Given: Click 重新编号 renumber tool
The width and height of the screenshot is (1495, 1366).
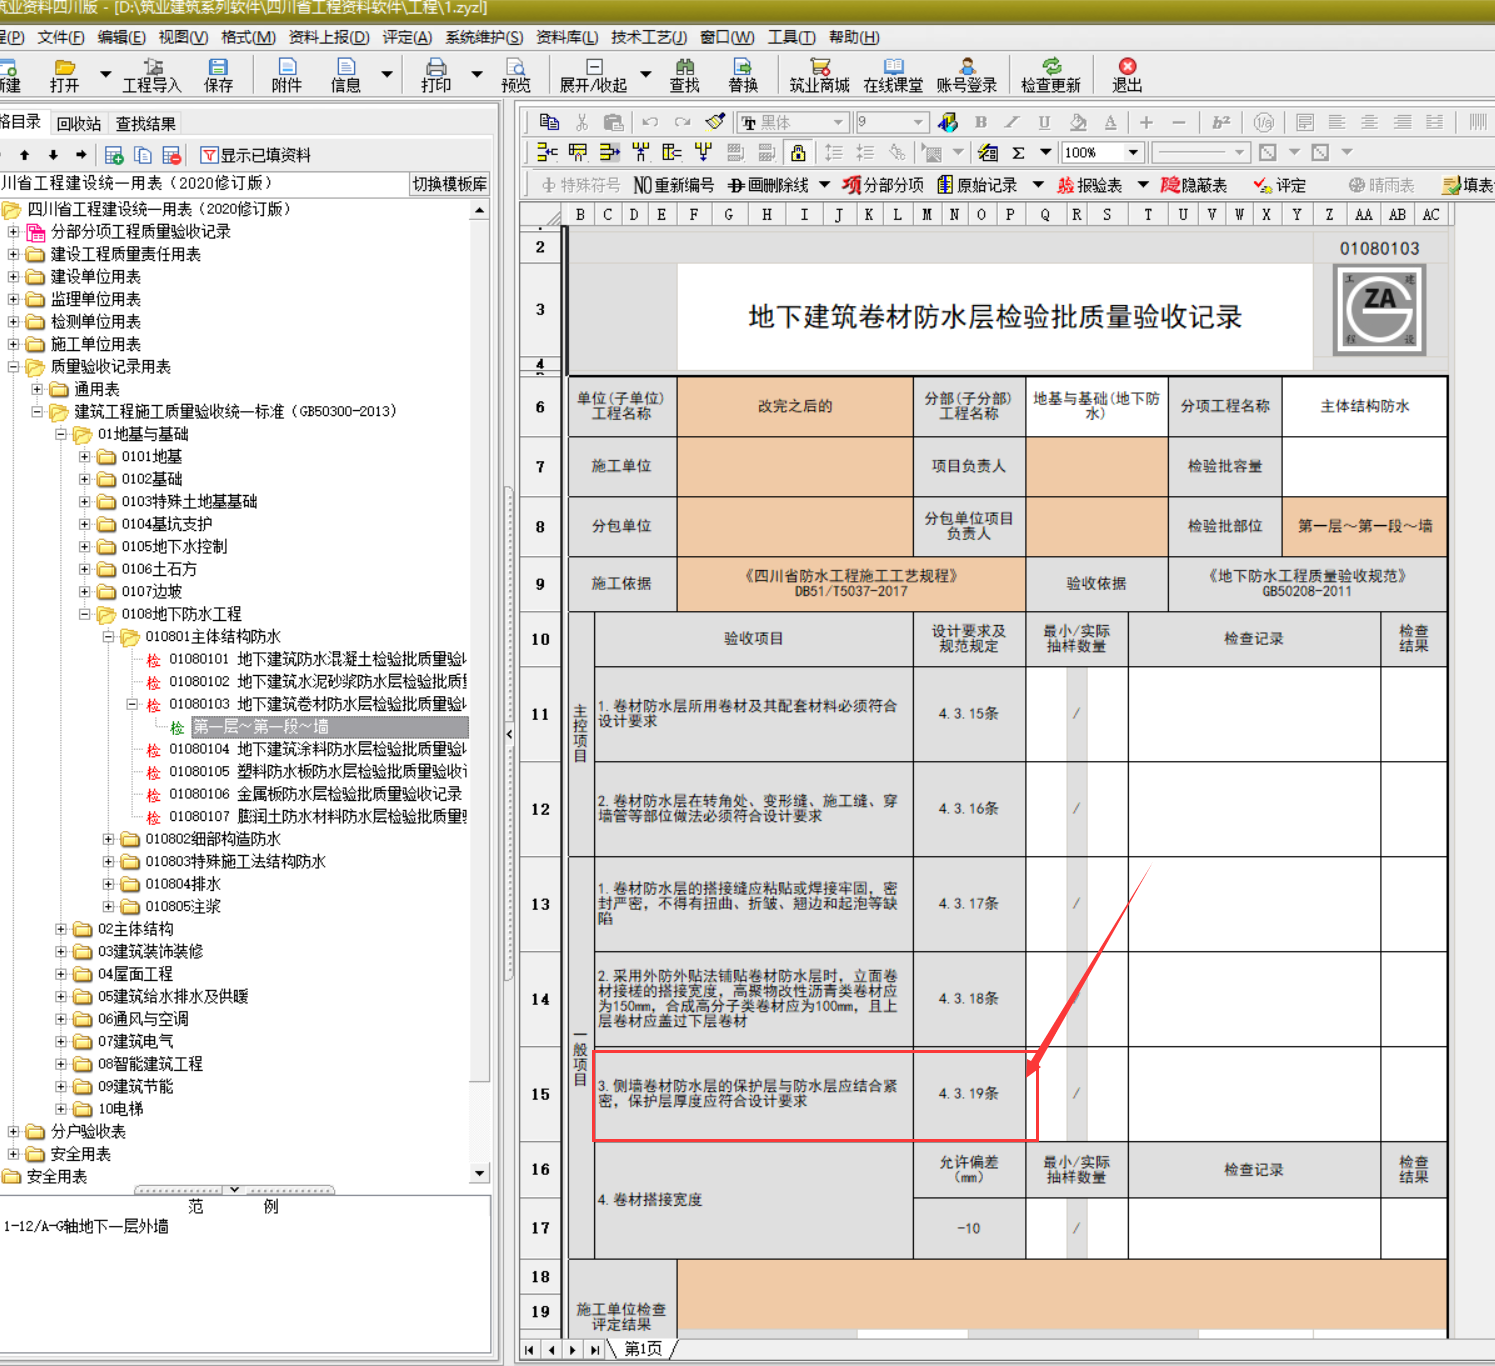Looking at the screenshot, I should tap(673, 185).
